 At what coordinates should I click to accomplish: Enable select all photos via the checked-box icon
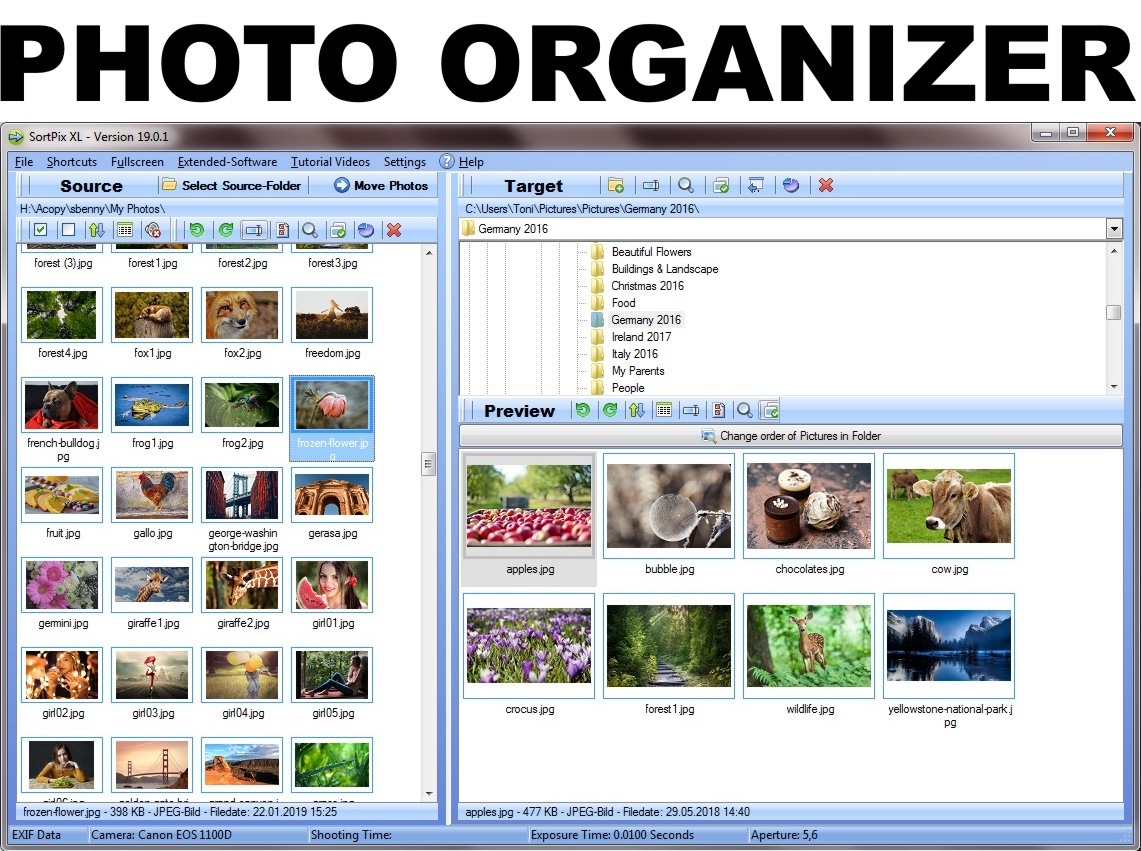pyautogui.click(x=41, y=230)
